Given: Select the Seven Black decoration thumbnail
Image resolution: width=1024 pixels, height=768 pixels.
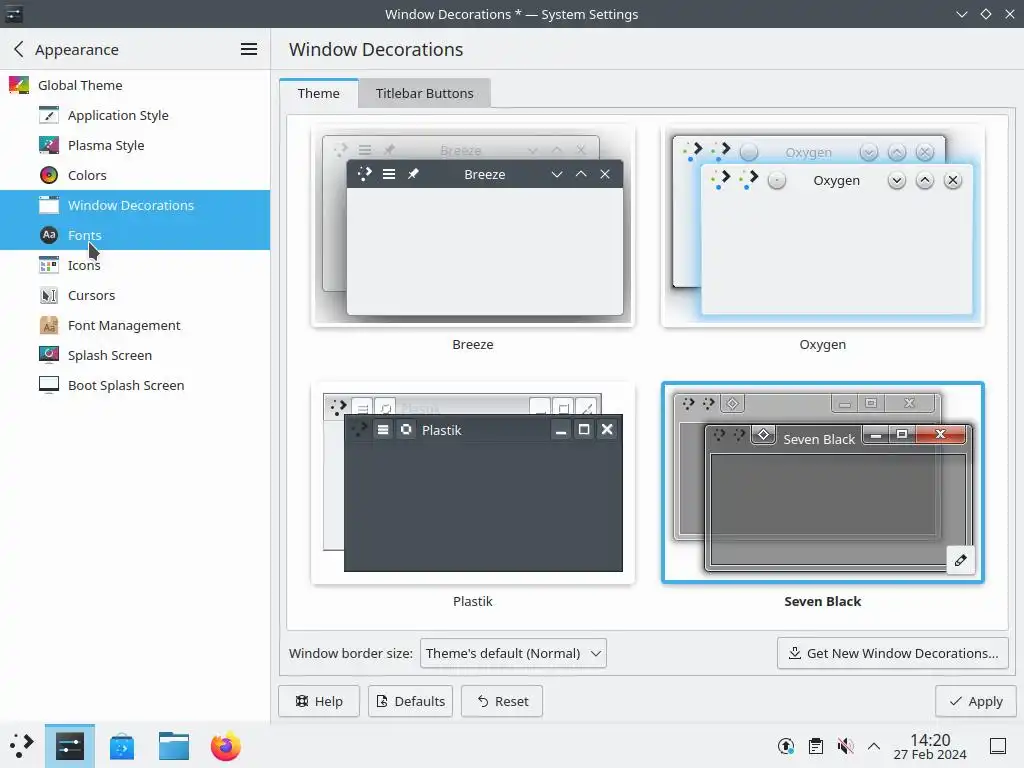Looking at the screenshot, I should pyautogui.click(x=823, y=483).
